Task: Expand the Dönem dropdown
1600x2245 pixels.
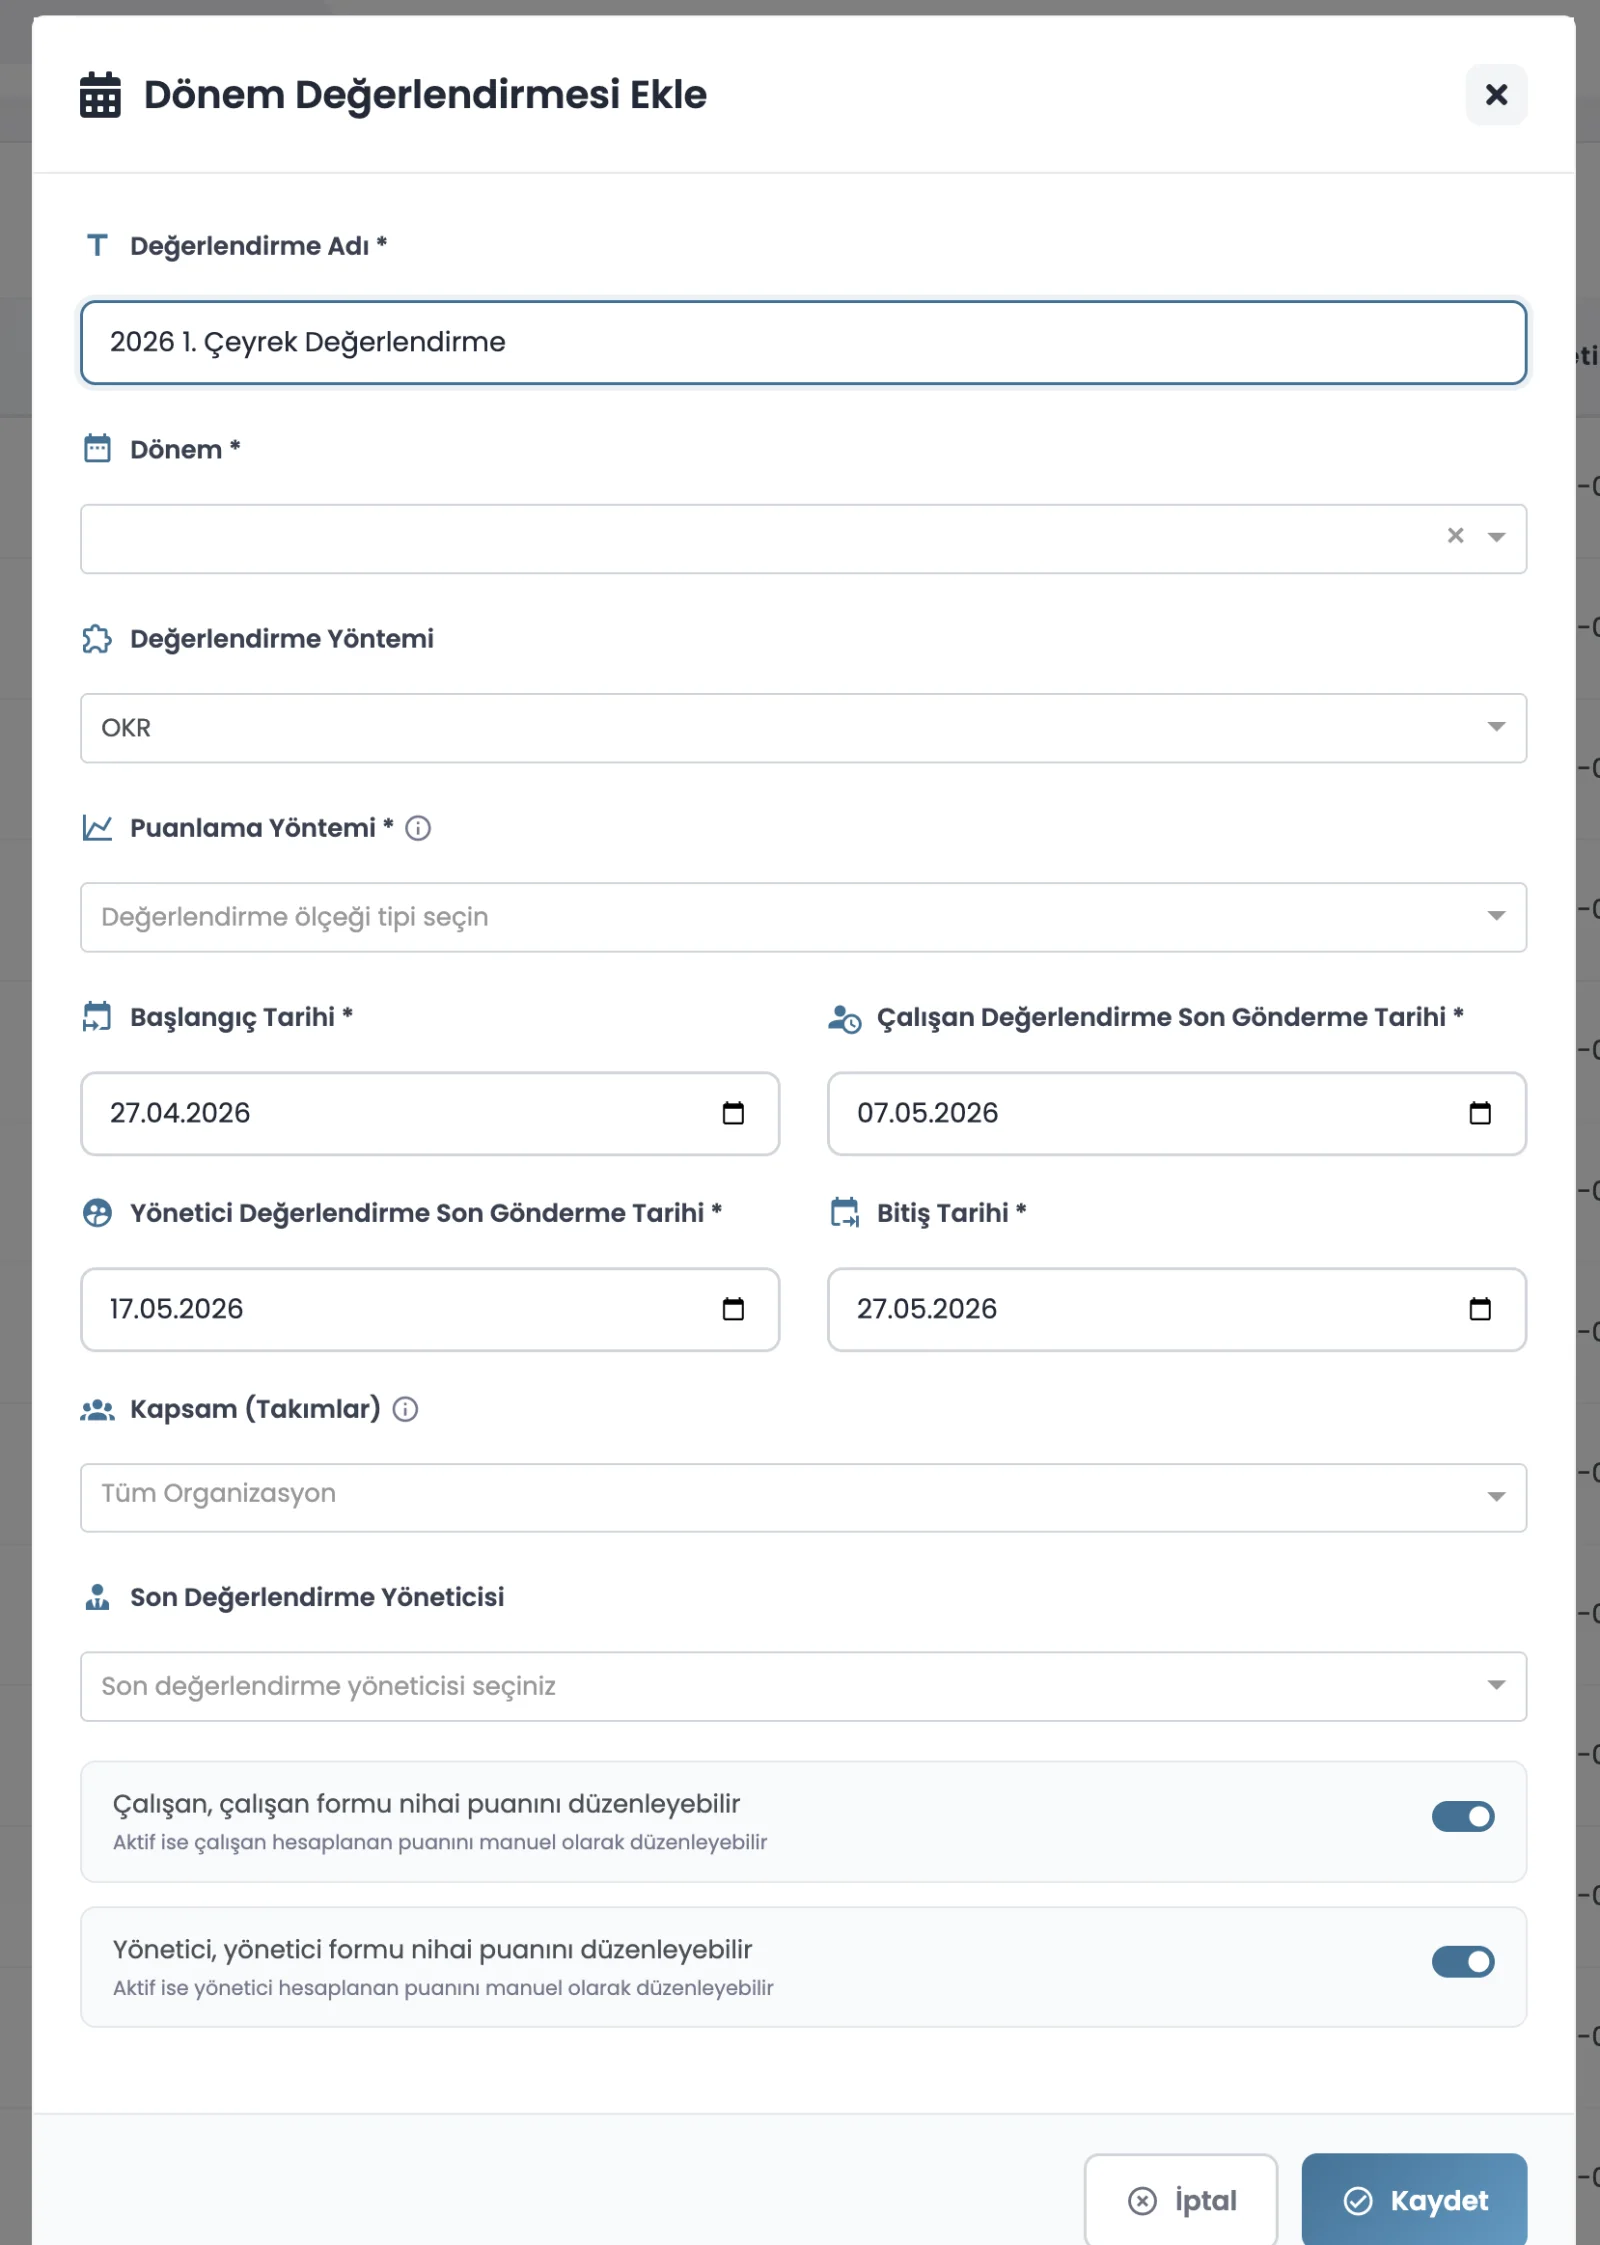Action: coord(1496,538)
